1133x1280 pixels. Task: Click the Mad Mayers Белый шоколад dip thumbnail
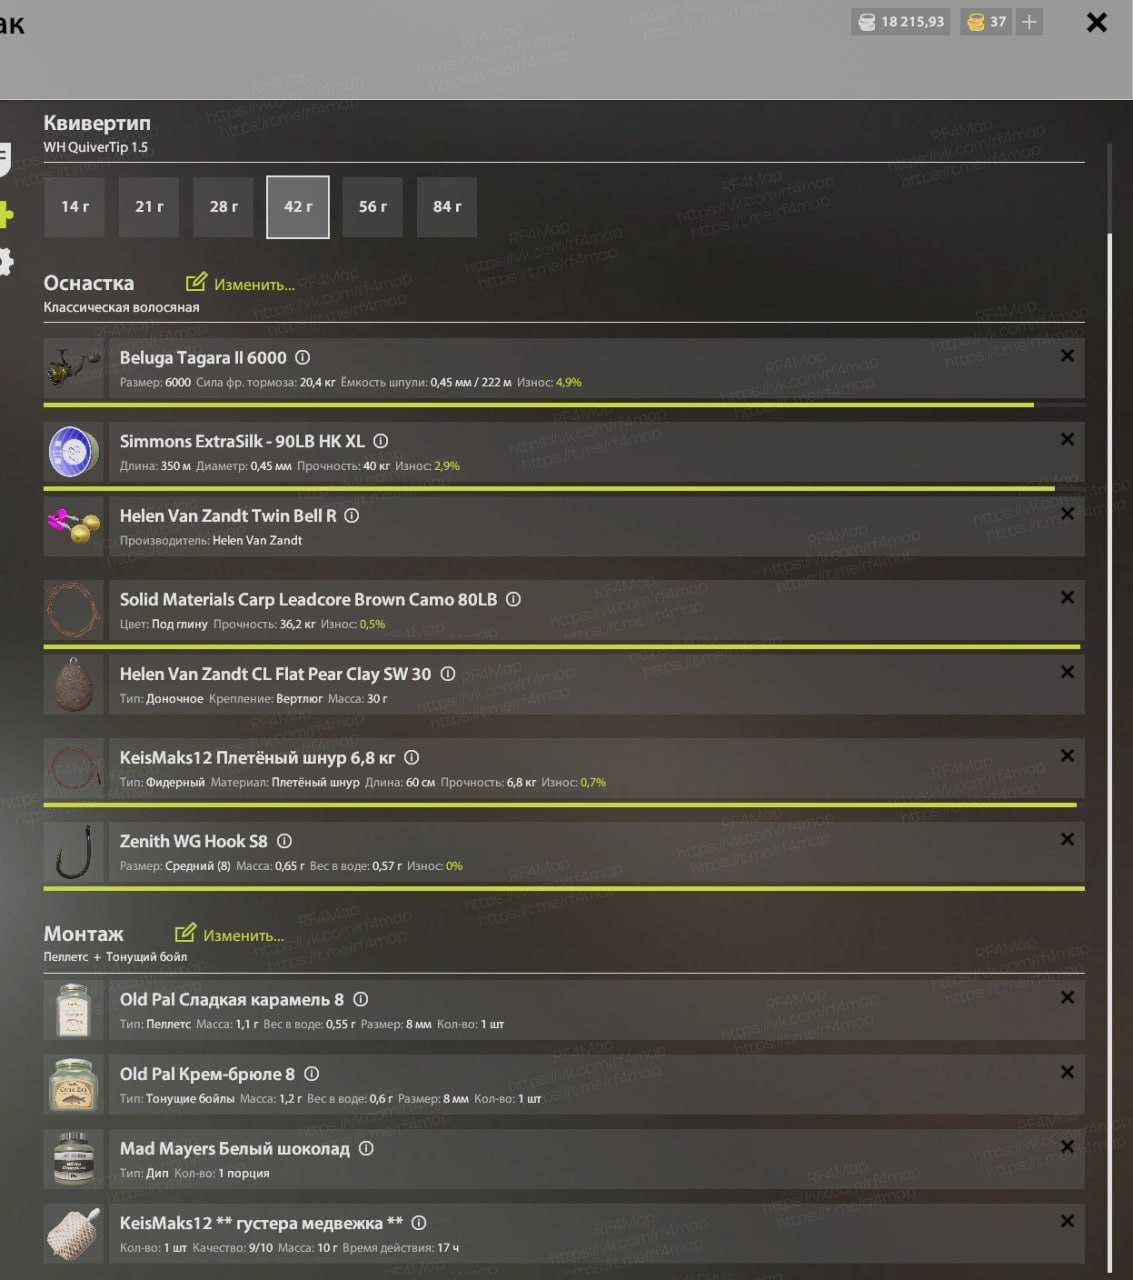(74, 1160)
